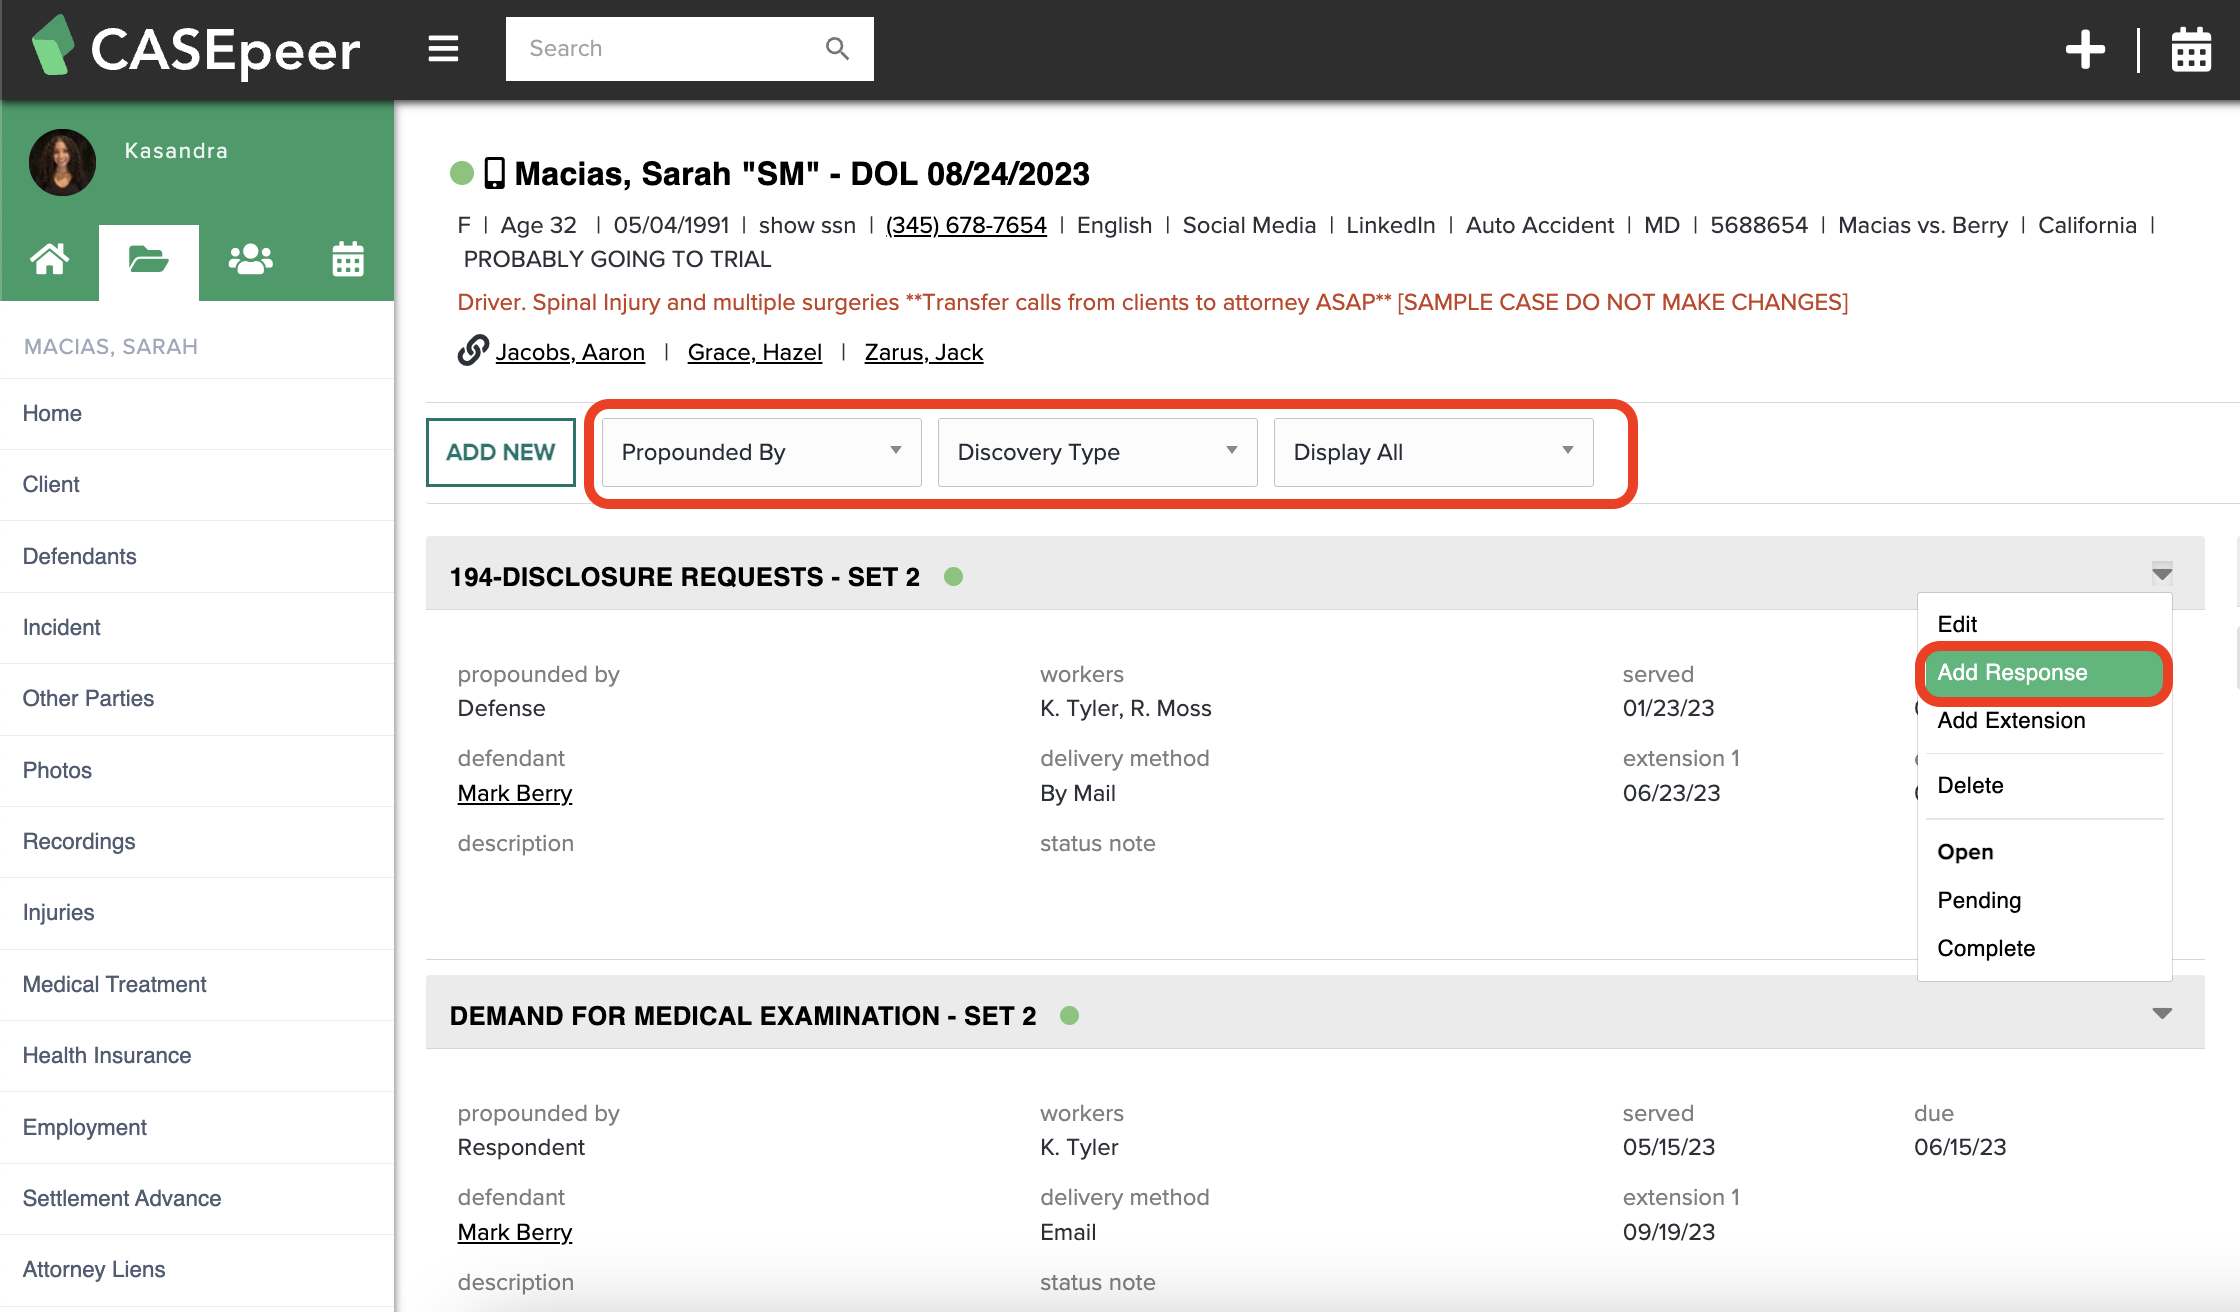The height and width of the screenshot is (1312, 2240).
Task: Open Injuries in the case sidebar
Action: [x=197, y=912]
